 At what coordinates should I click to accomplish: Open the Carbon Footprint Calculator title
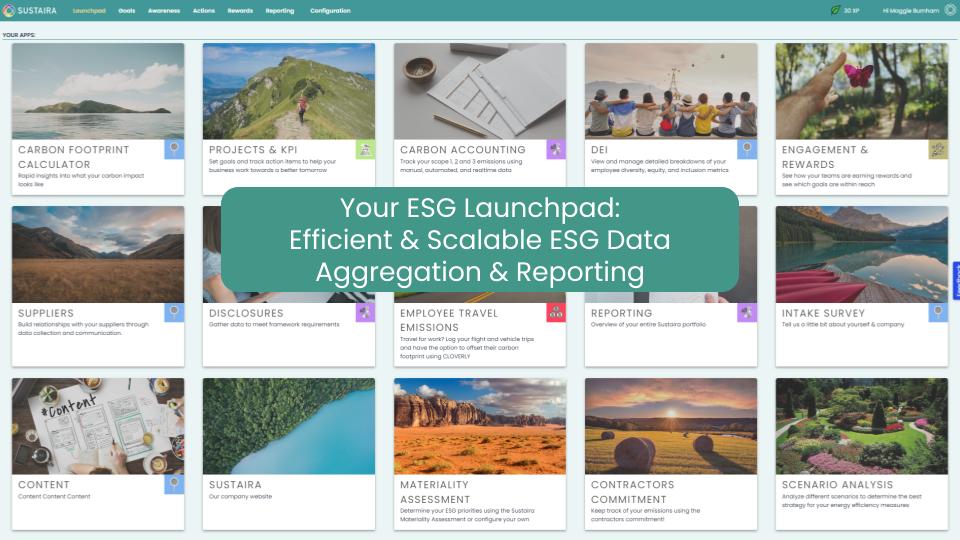point(73,157)
